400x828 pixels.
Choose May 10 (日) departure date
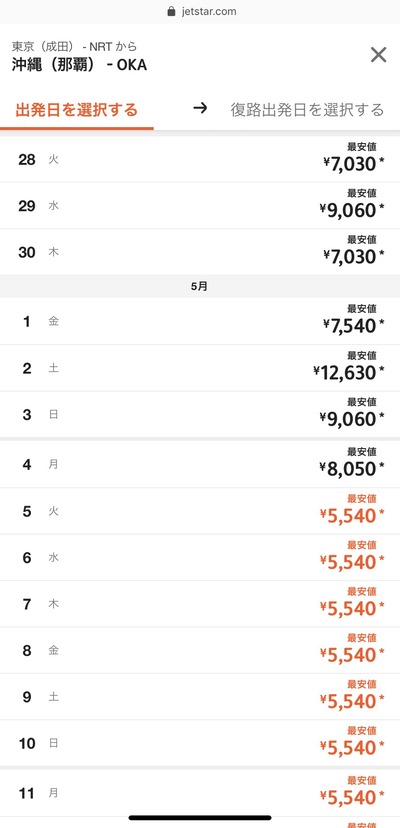click(x=200, y=744)
